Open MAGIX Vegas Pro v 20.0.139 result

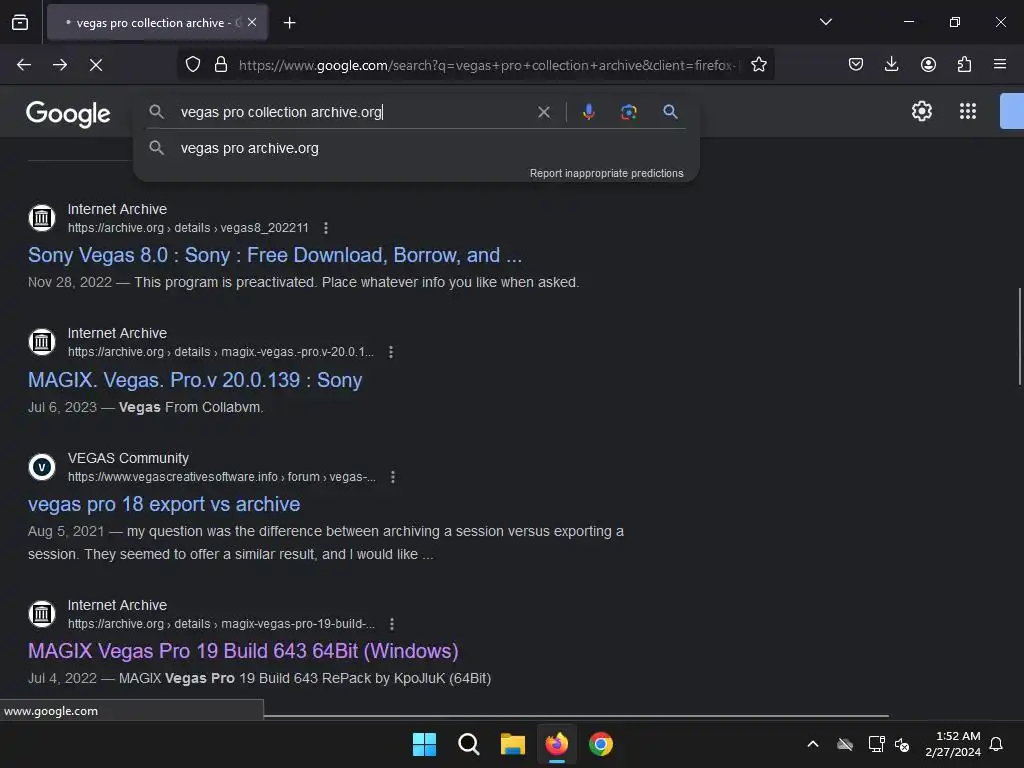(x=195, y=380)
